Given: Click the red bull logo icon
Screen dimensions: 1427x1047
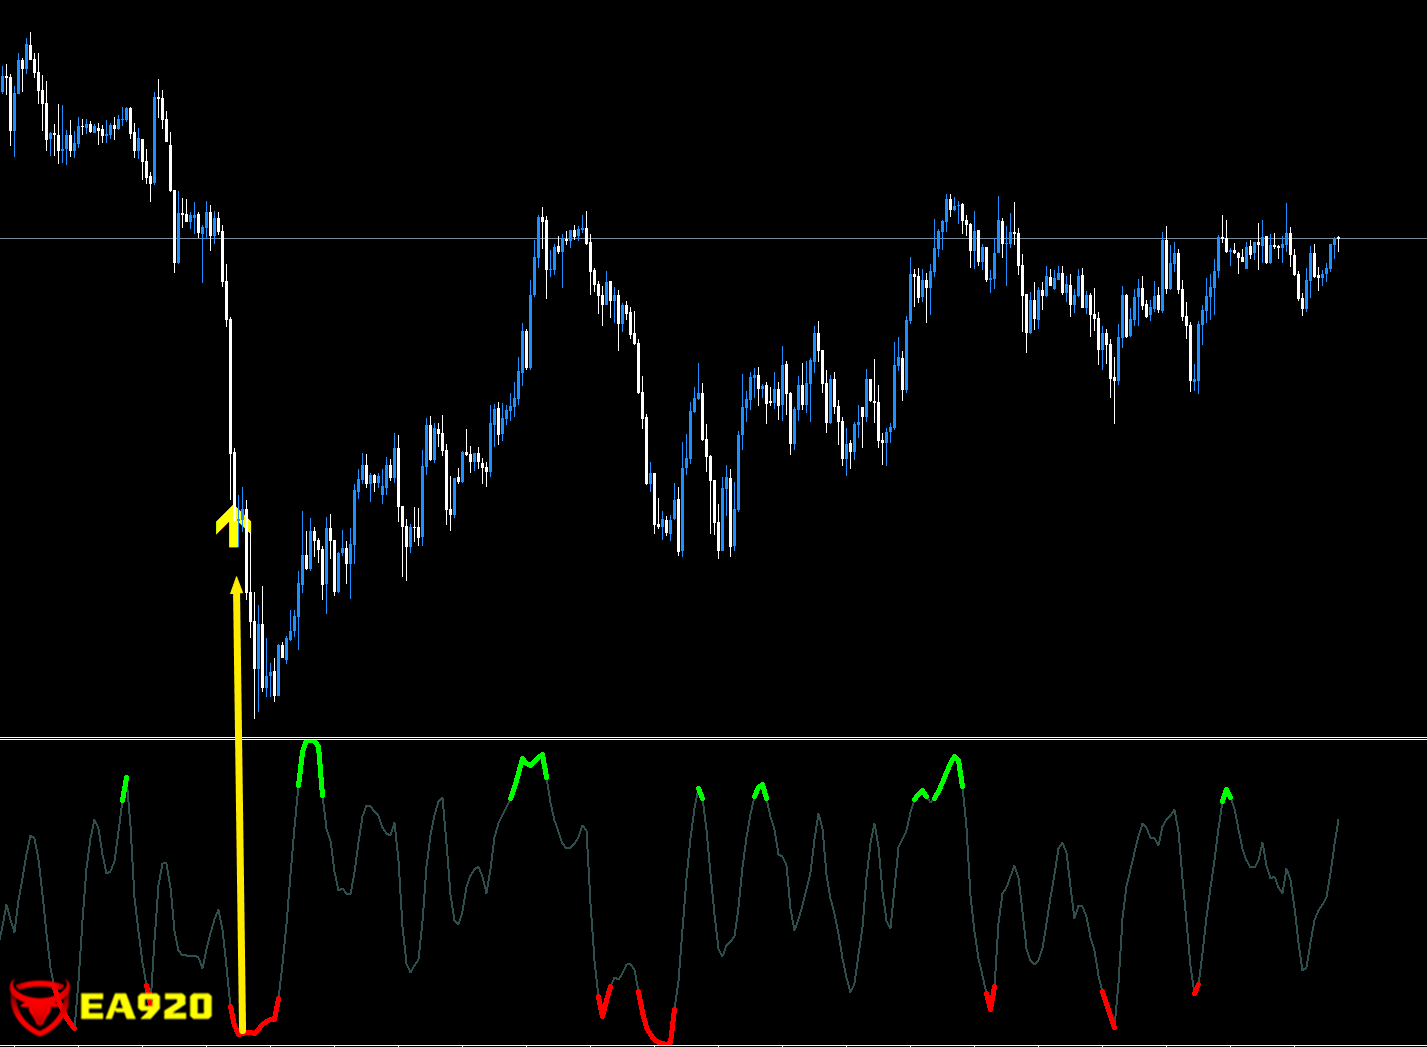Looking at the screenshot, I should pyautogui.click(x=40, y=1006).
